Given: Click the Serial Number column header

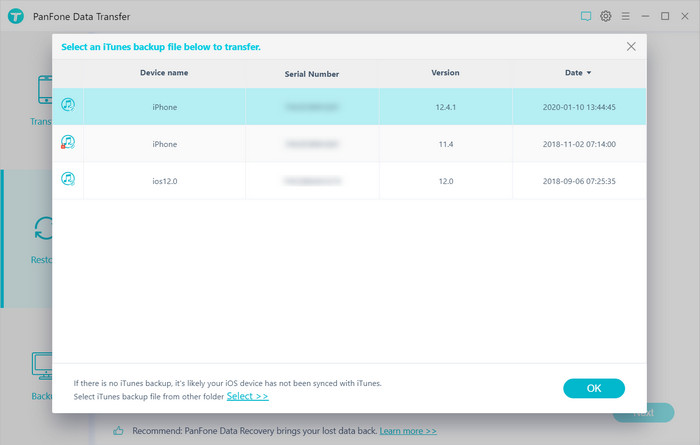Looking at the screenshot, I should (x=312, y=74).
